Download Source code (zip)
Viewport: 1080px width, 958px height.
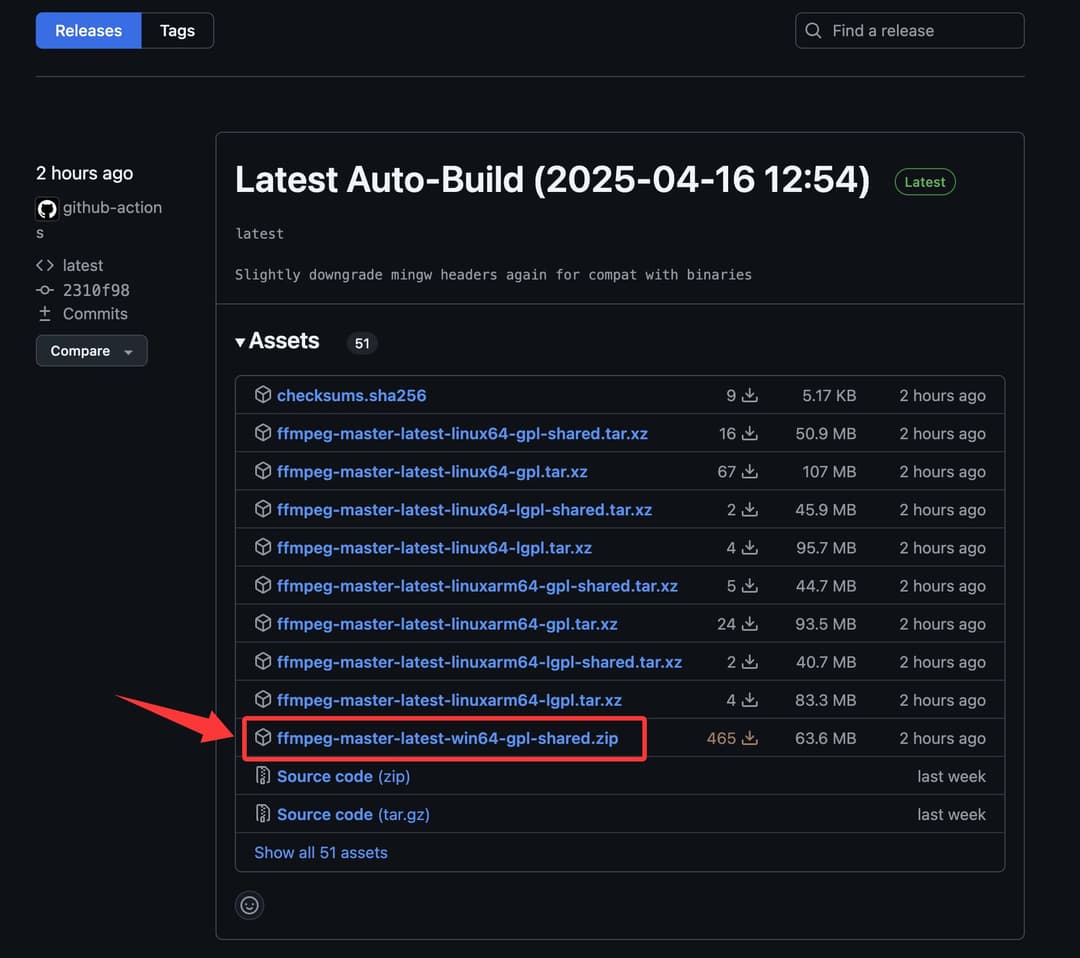[x=343, y=776]
